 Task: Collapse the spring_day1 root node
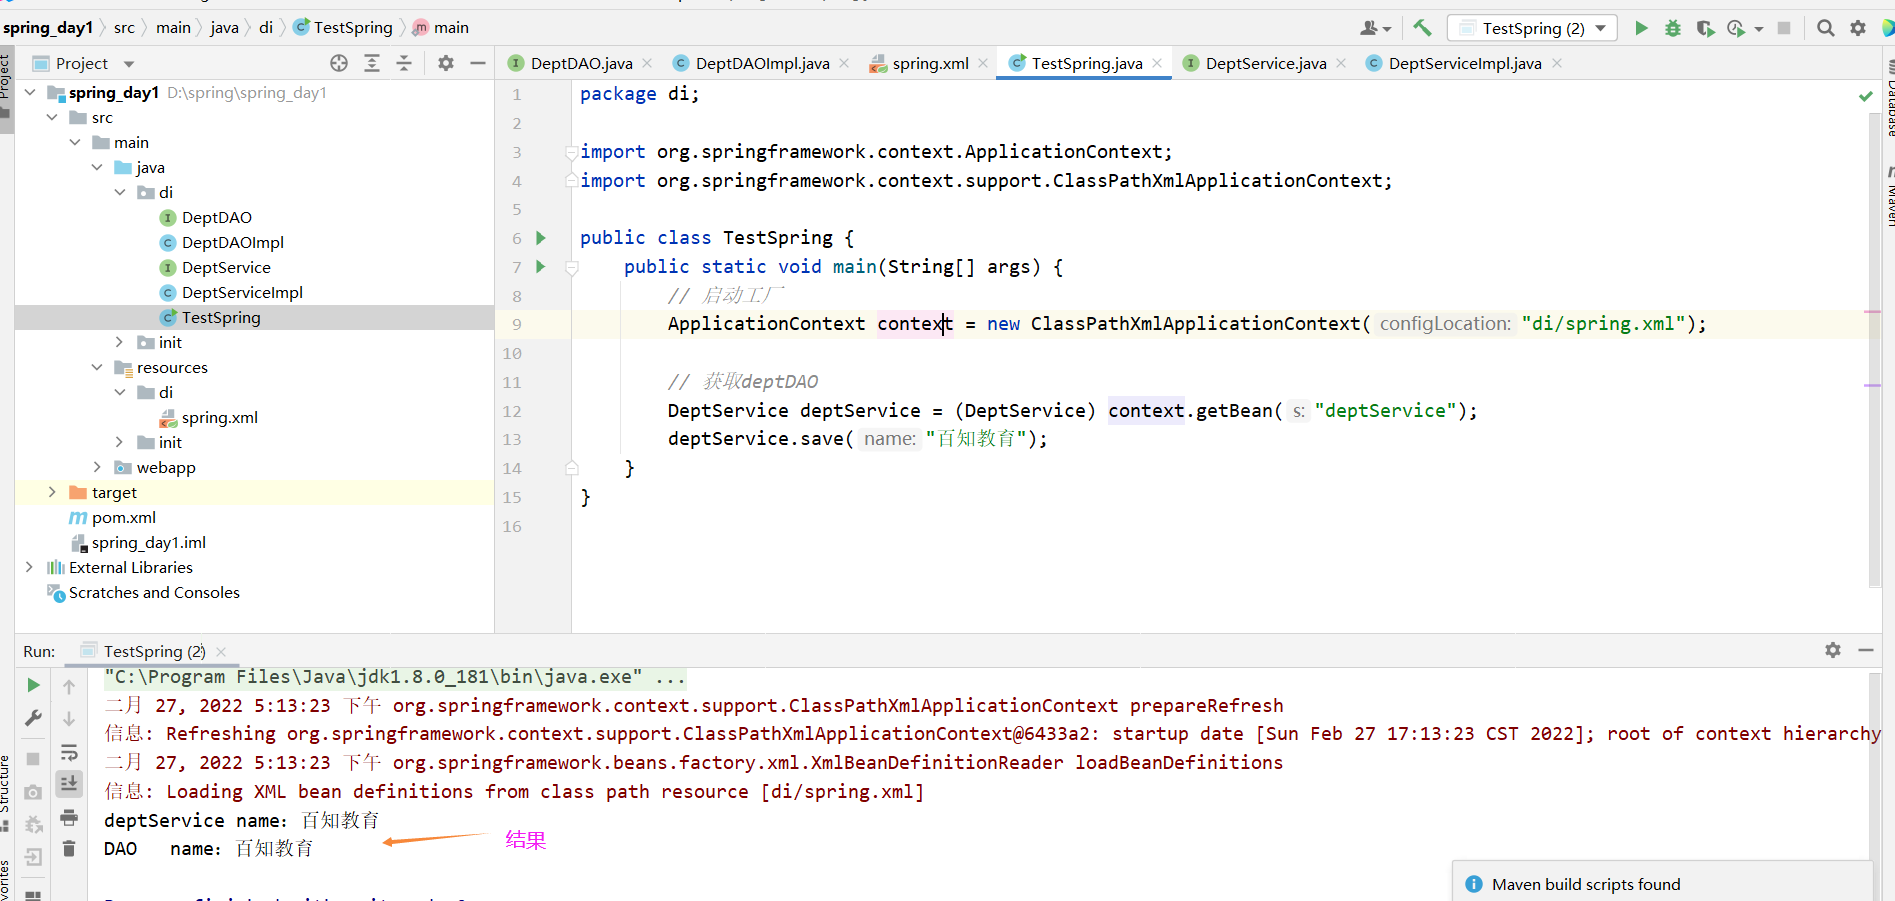coord(30,92)
